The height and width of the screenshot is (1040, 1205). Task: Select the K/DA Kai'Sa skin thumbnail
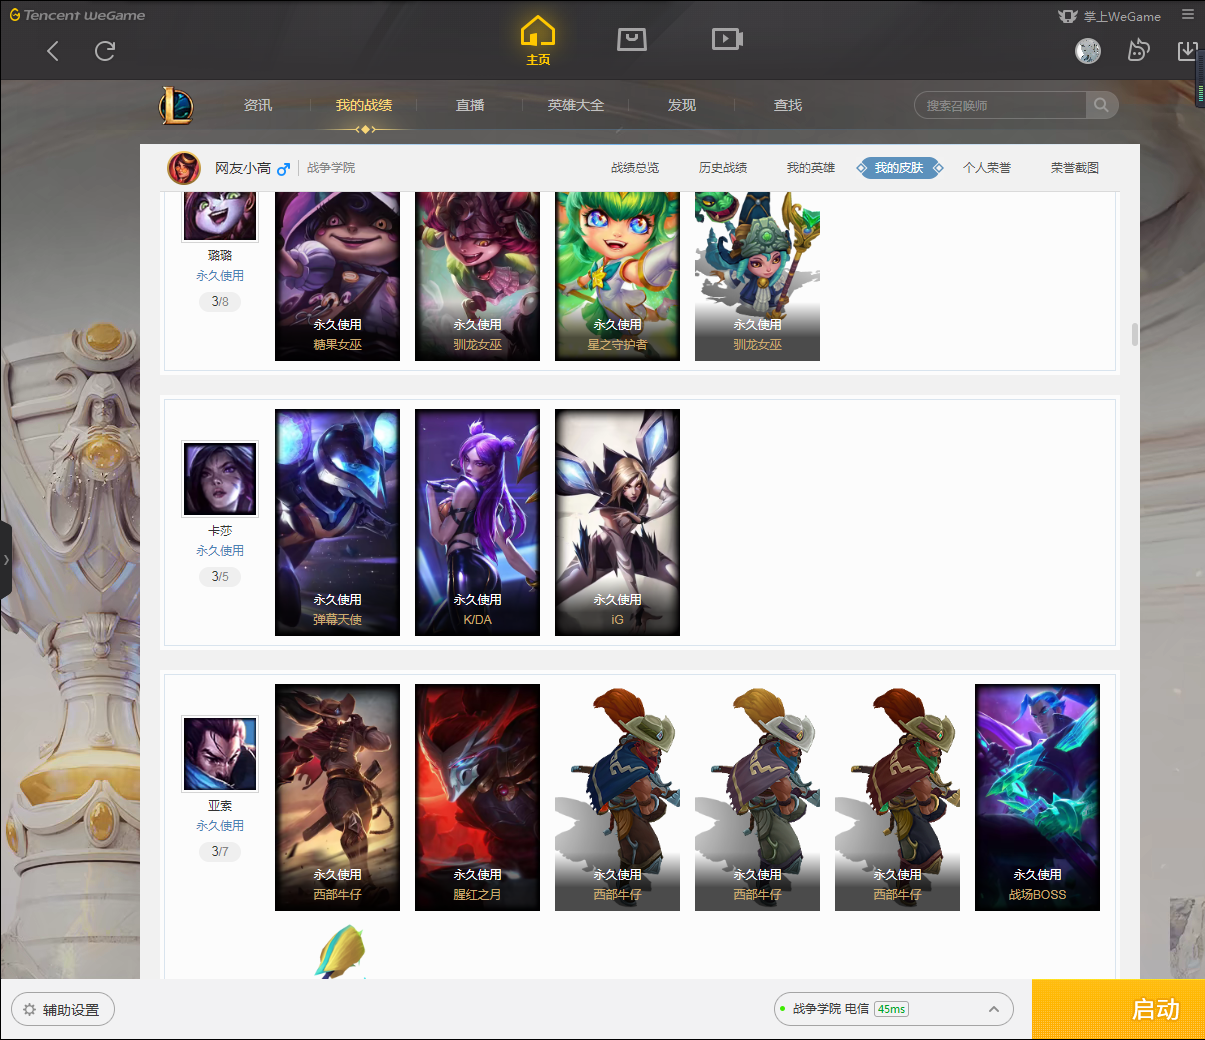(477, 522)
